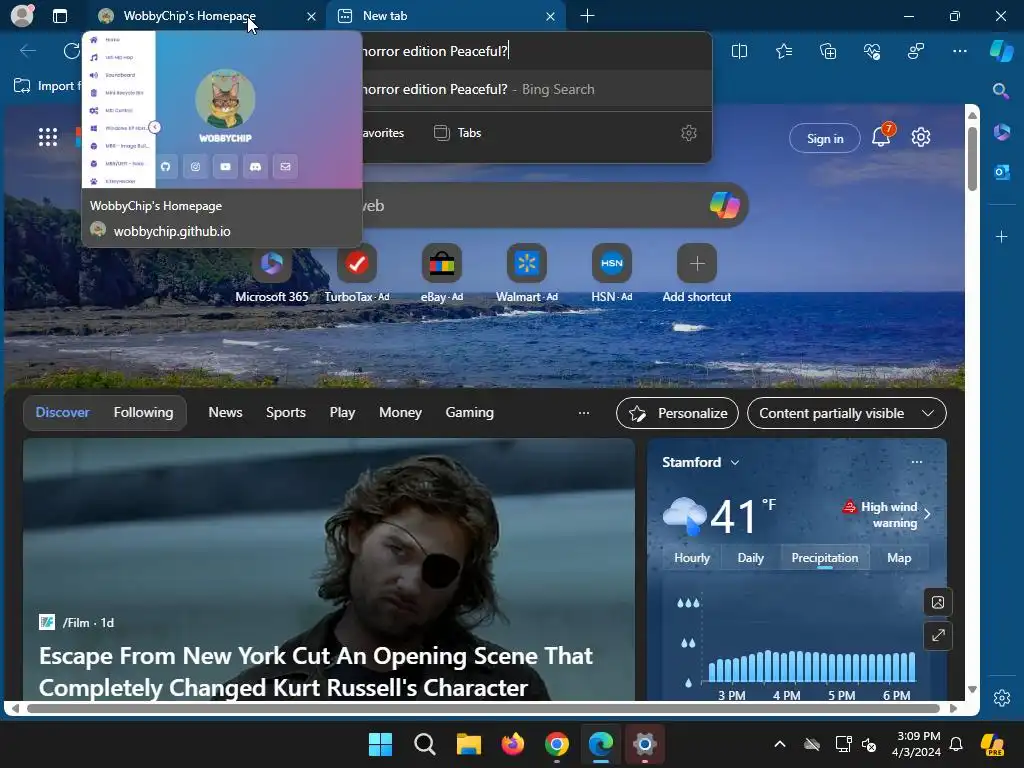Click the vertical page scrollbar thumb
This screenshot has width=1024, height=768.
pyautogui.click(x=972, y=159)
